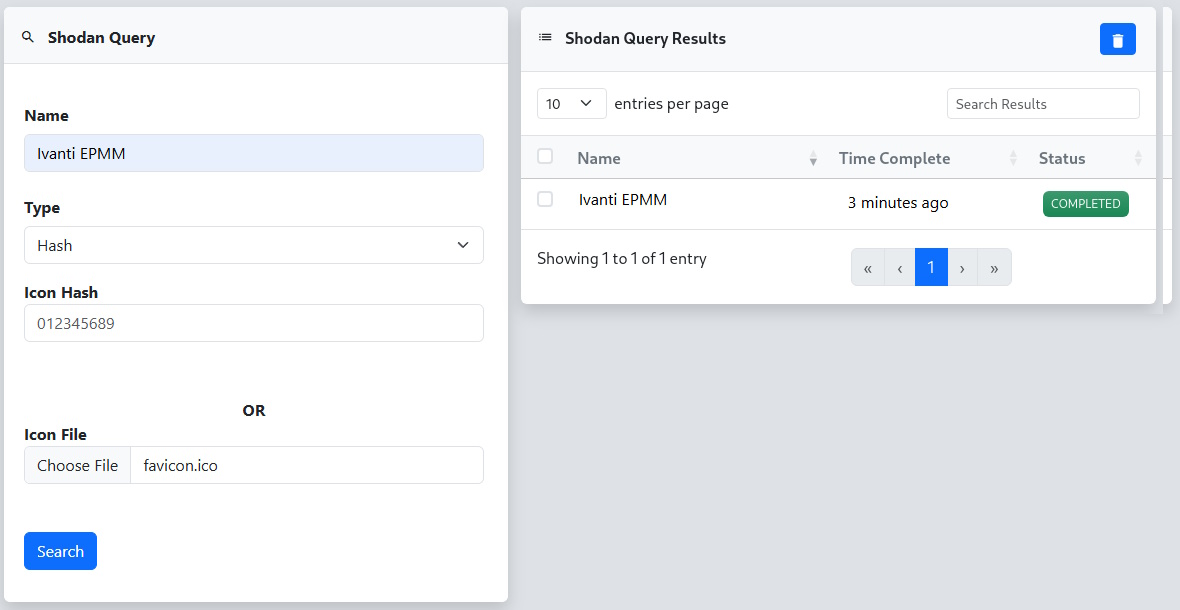Open the Type dropdown showing Hash
The height and width of the screenshot is (610, 1180).
(254, 245)
